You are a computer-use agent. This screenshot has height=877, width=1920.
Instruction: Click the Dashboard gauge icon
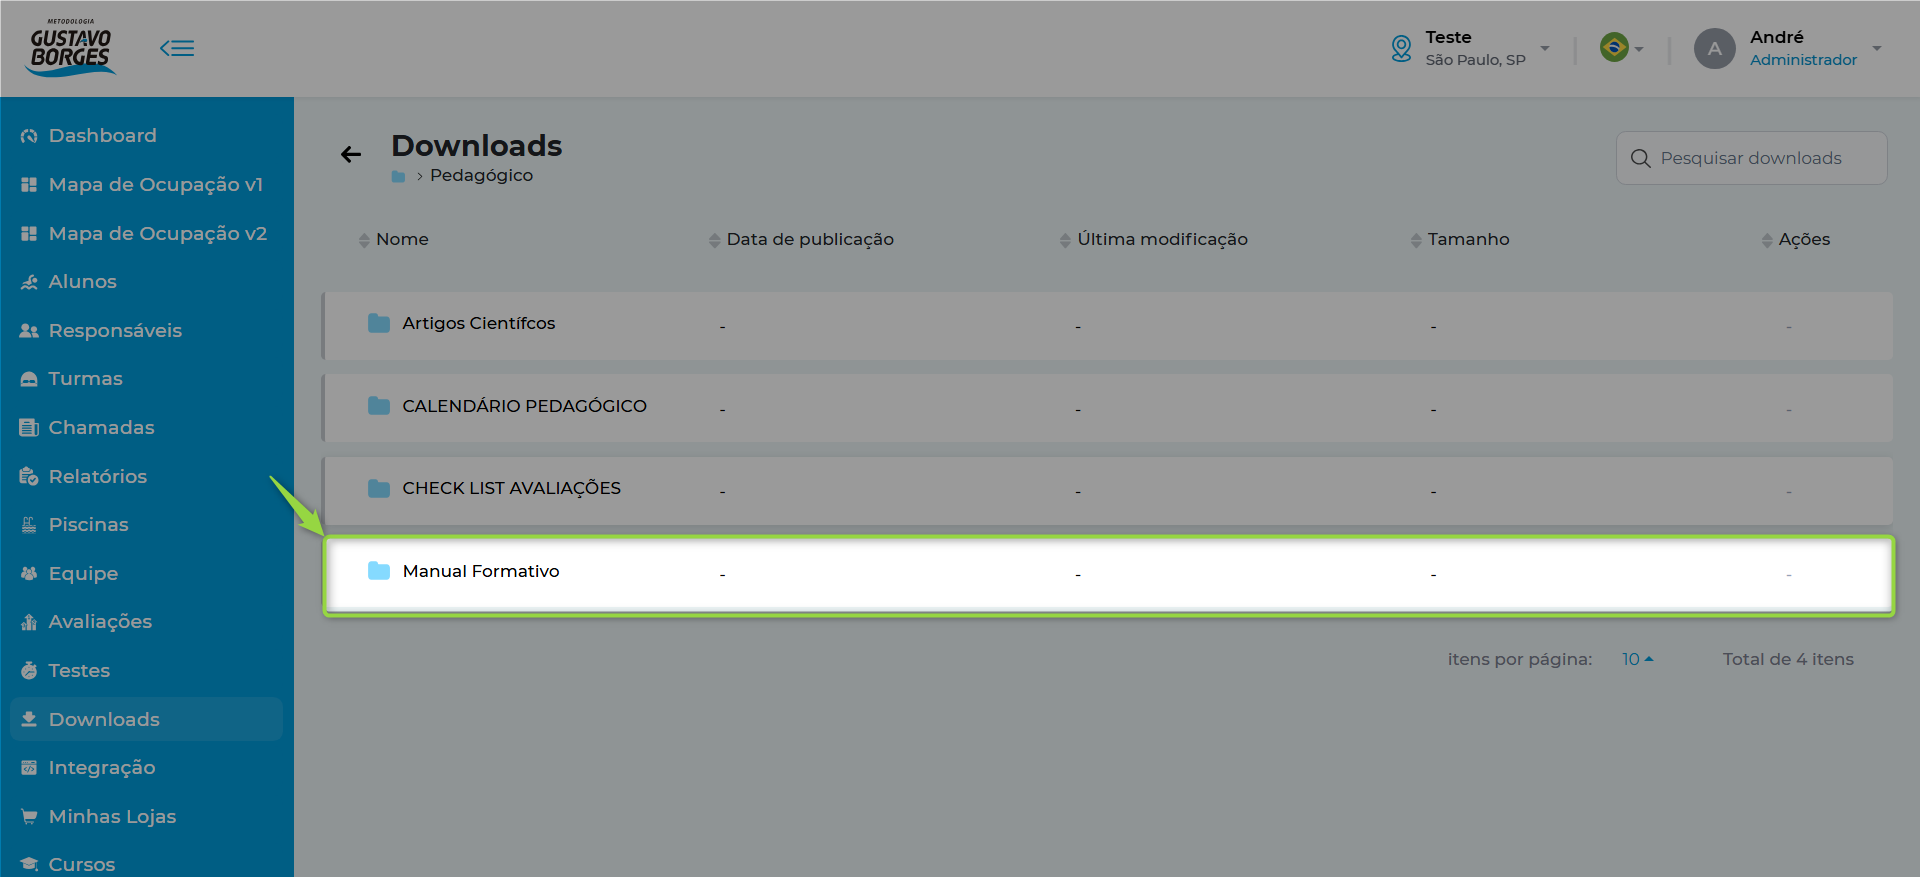click(29, 136)
